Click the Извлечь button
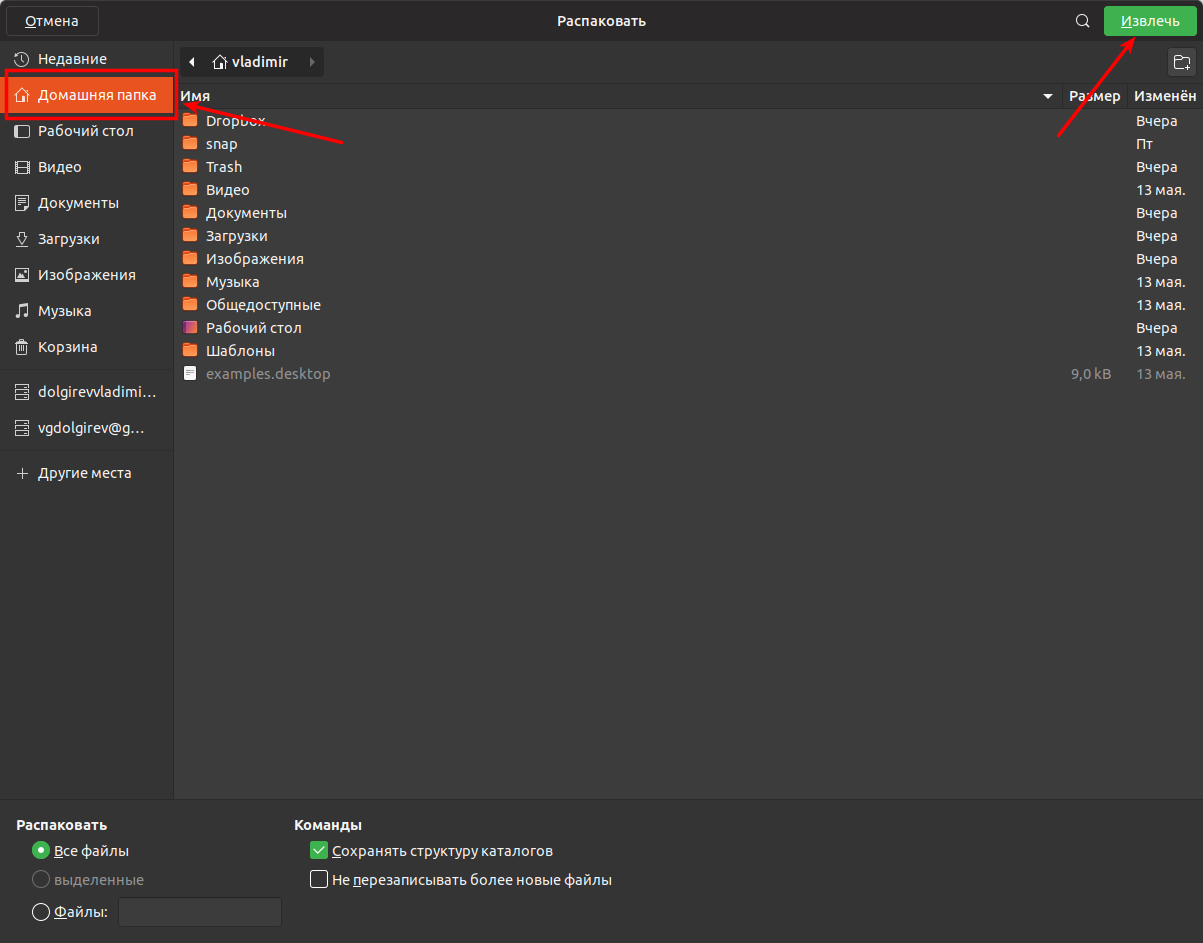Screen dimensions: 1203x943 click(1150, 21)
